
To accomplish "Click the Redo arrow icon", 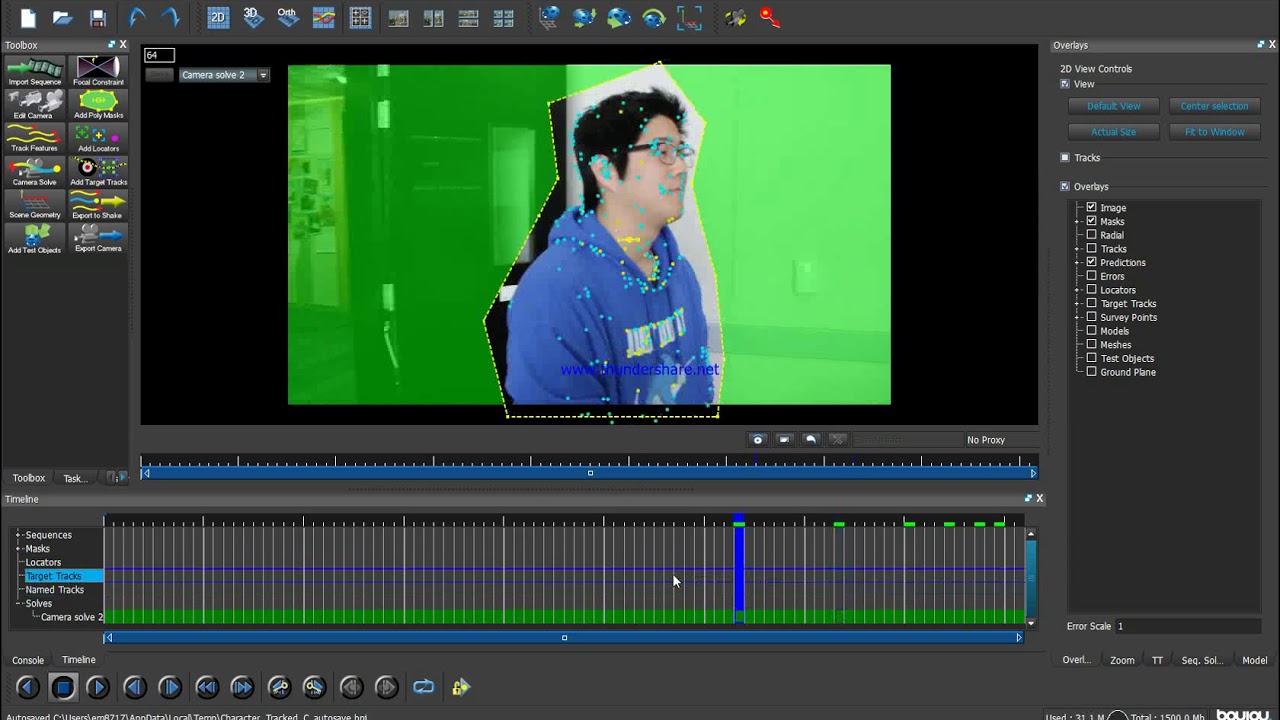I will (x=171, y=17).
